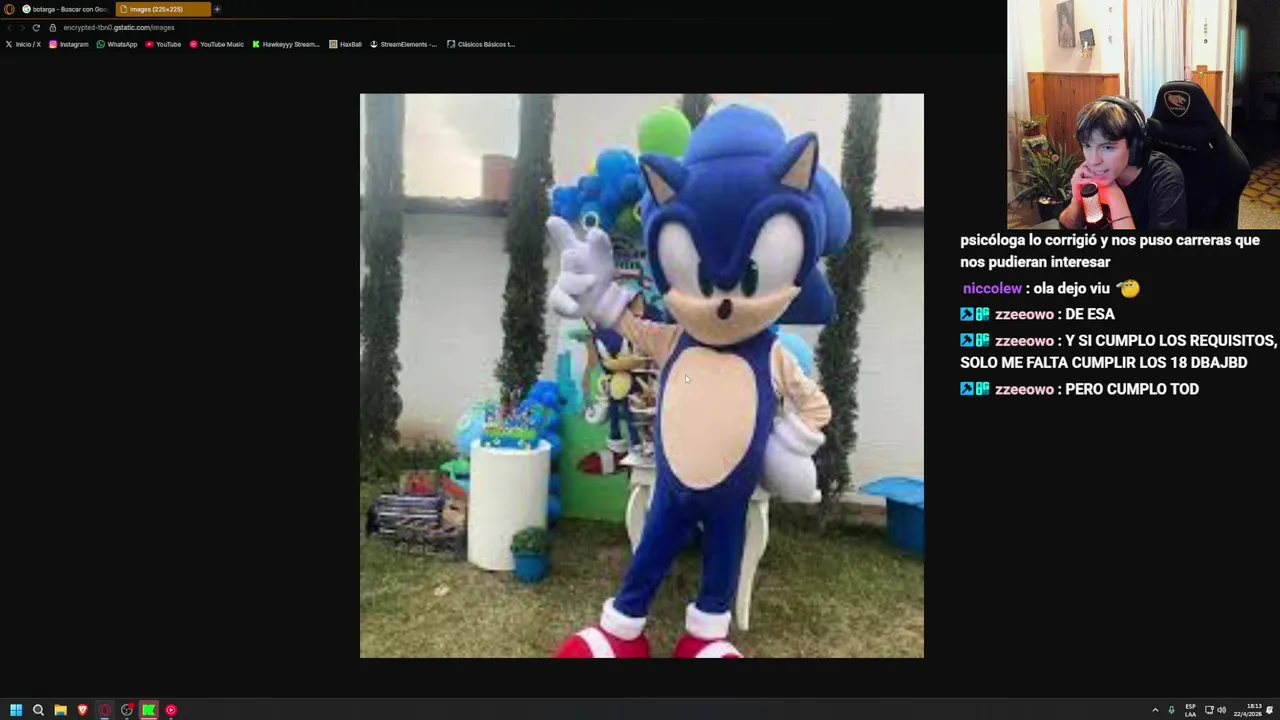Click the Opera browser logo menu icon

click(9, 9)
